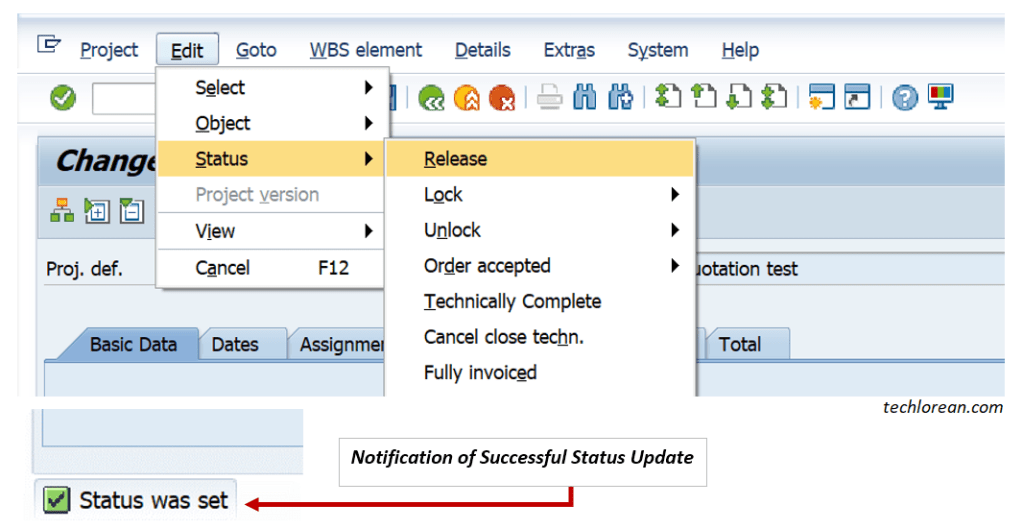Expand the Order accepted submenu
The height and width of the screenshot is (529, 1023).
click(540, 265)
